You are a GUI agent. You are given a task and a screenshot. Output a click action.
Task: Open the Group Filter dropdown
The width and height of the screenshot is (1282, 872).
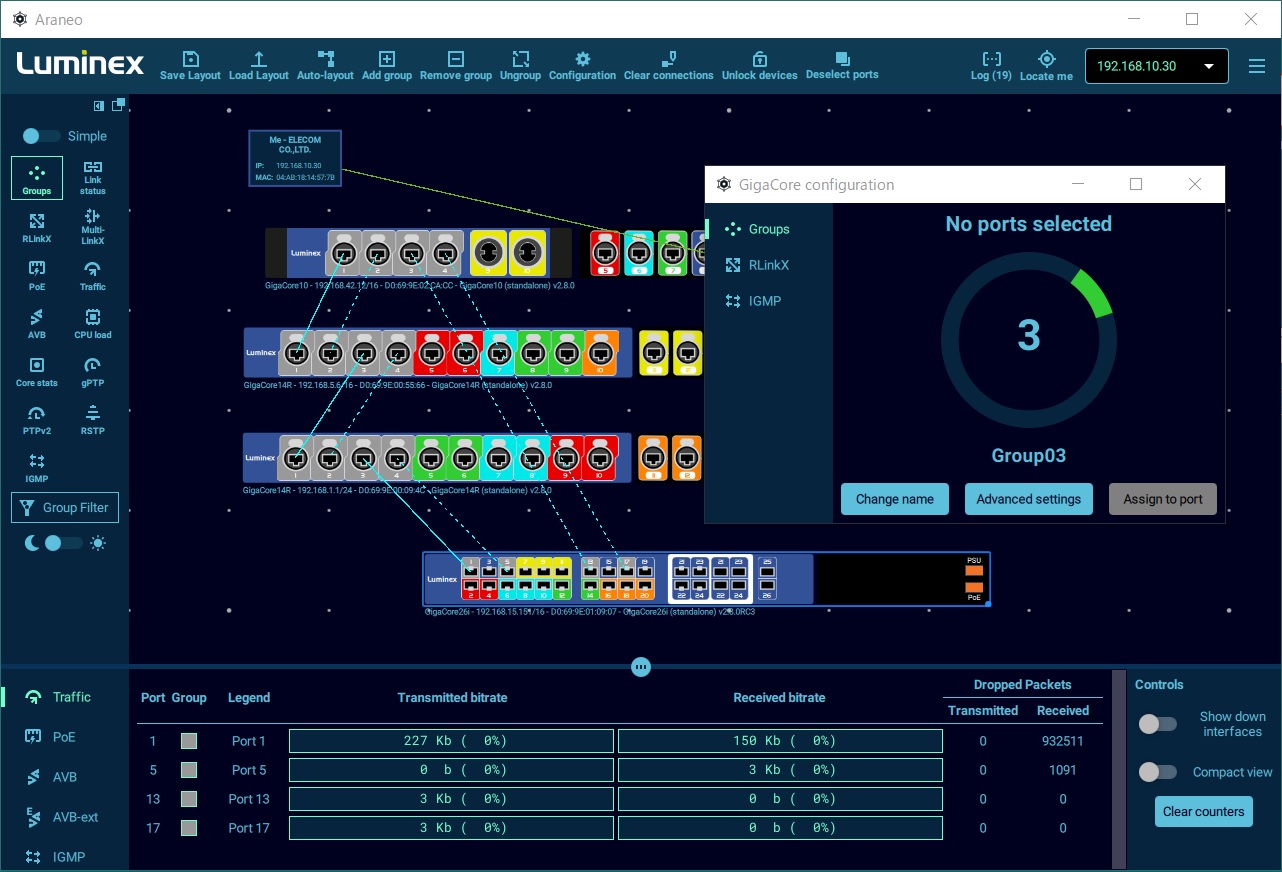pyautogui.click(x=65, y=508)
